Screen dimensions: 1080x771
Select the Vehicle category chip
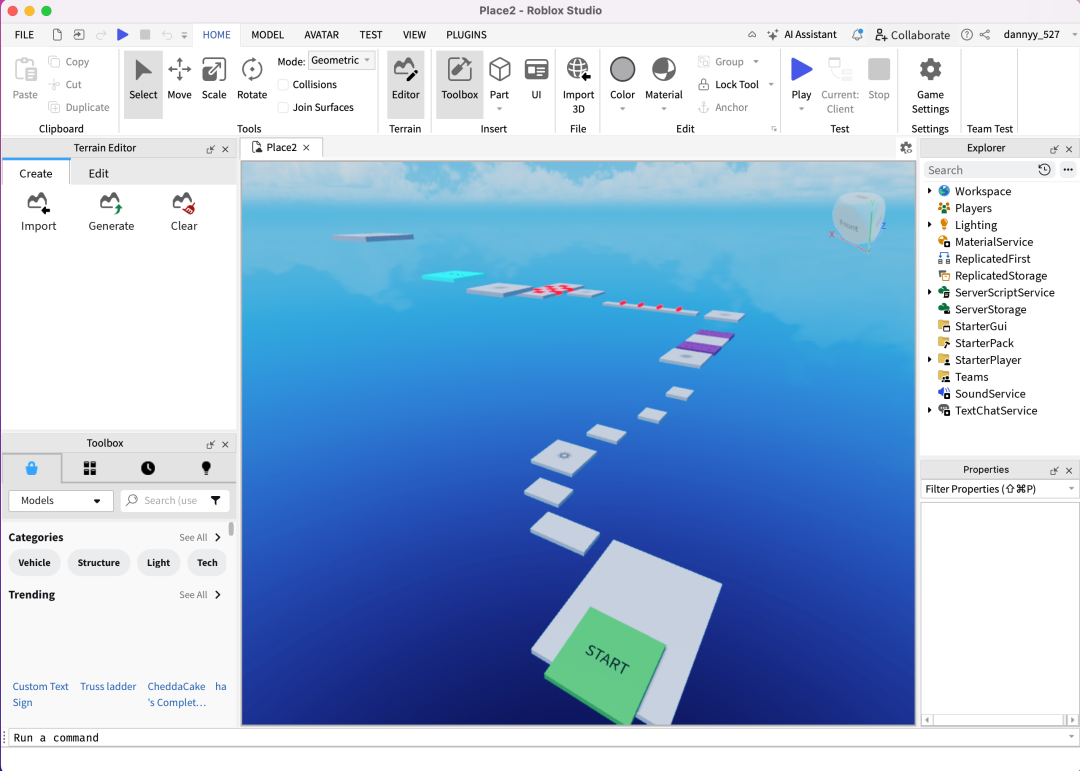point(34,562)
